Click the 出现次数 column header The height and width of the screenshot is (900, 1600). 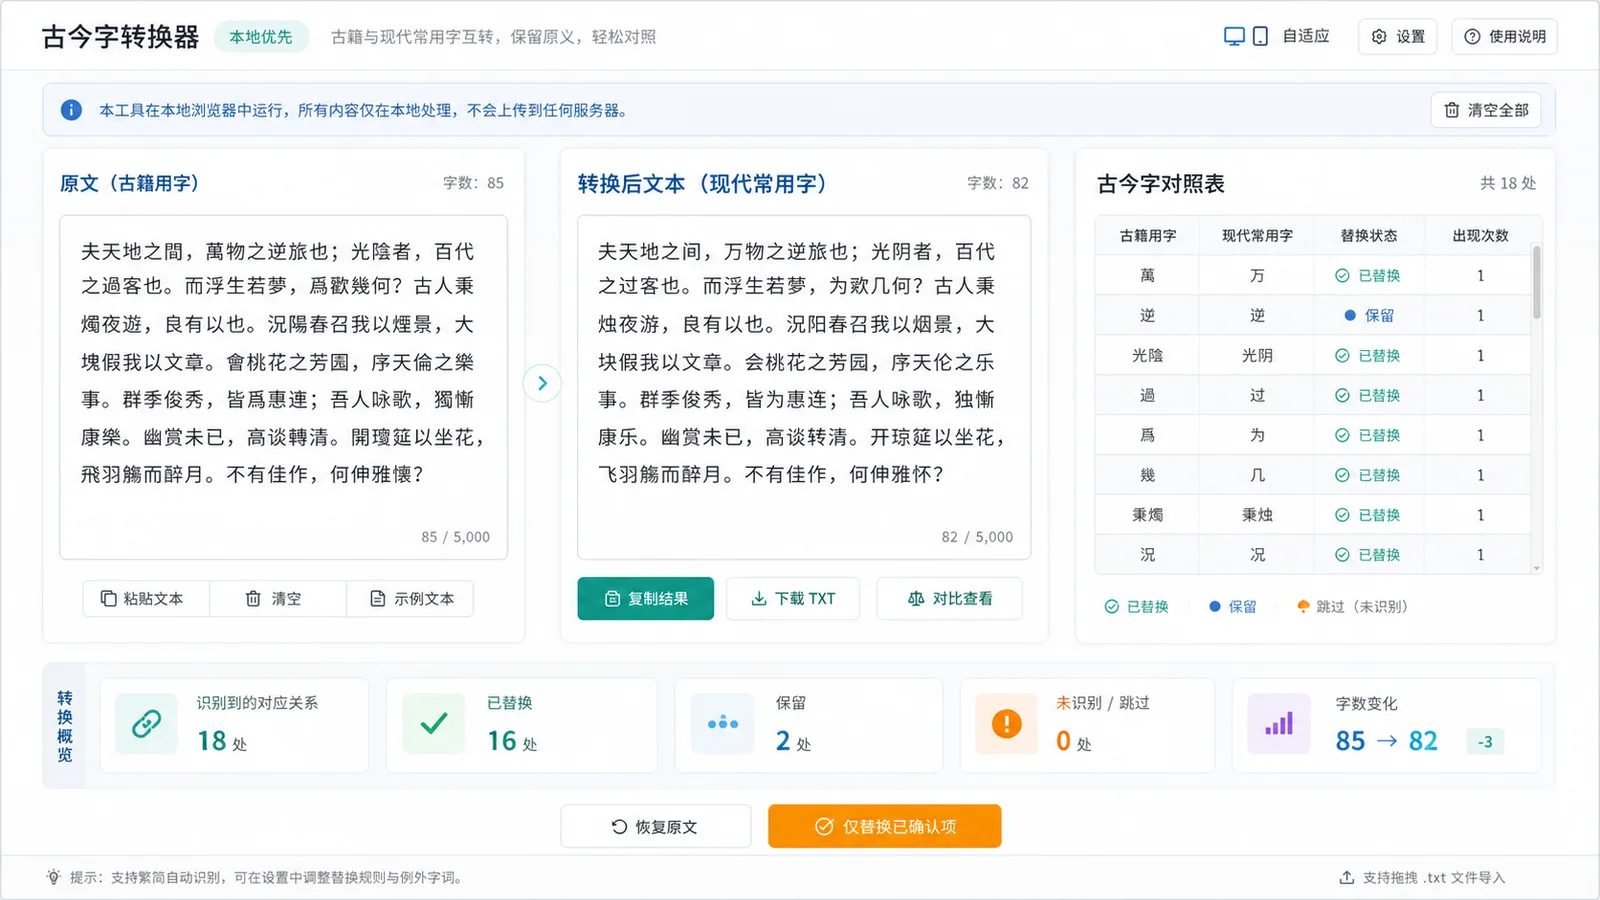[x=1480, y=236]
